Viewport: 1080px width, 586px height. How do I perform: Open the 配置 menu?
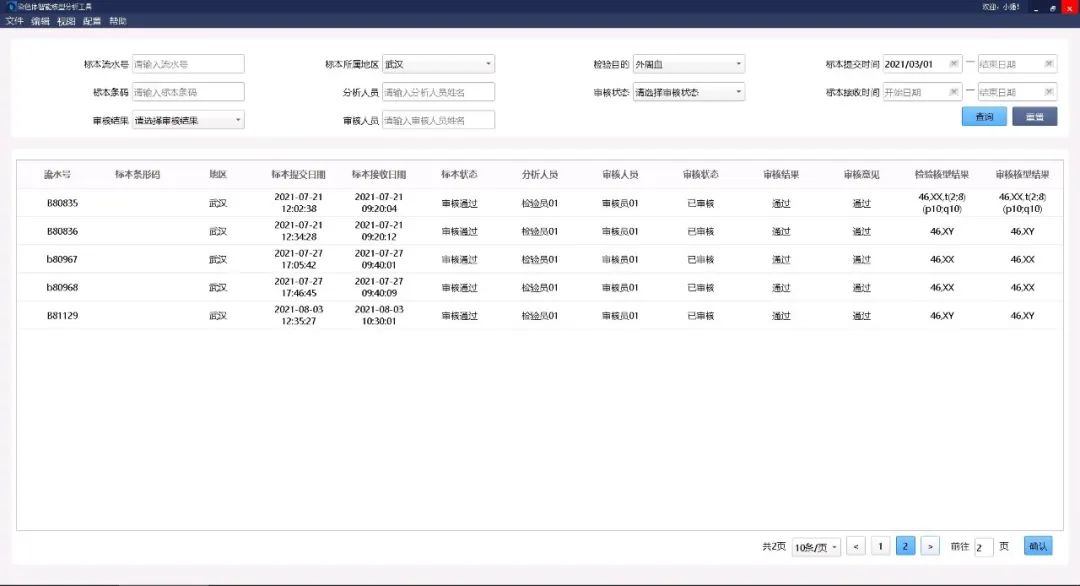click(92, 21)
